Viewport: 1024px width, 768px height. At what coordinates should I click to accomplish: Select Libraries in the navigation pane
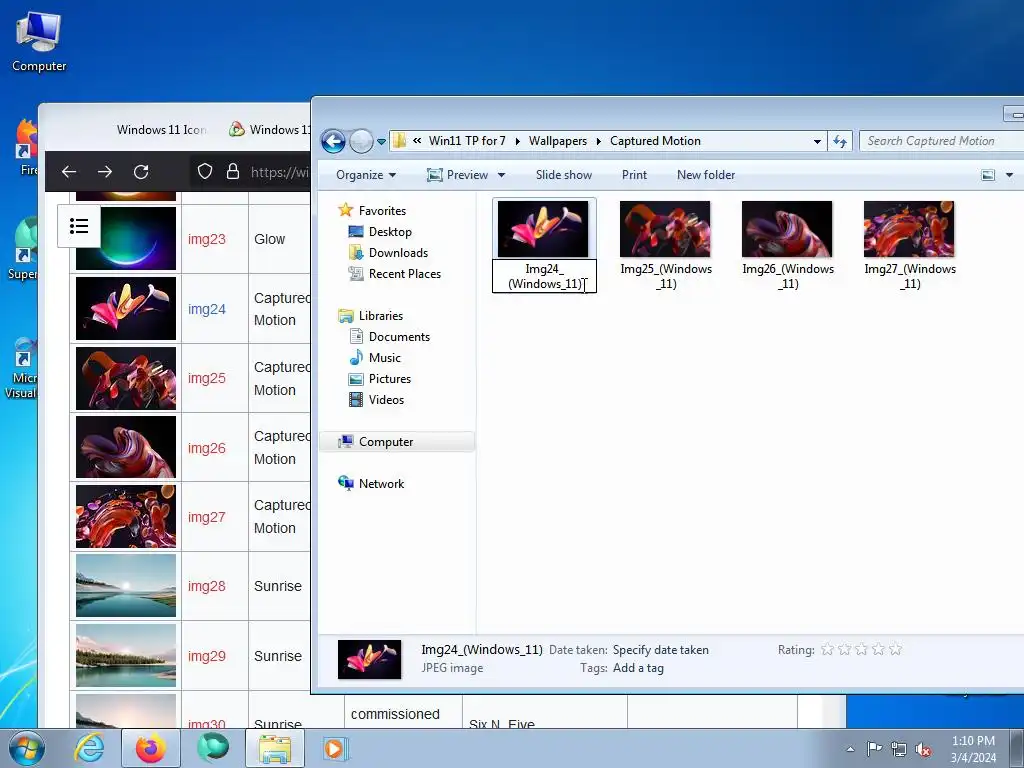[381, 316]
